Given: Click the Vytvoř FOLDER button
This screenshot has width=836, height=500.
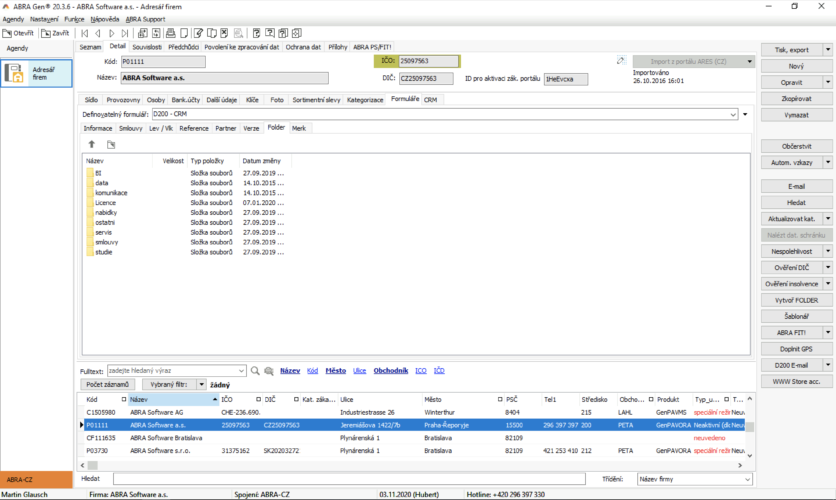Looking at the screenshot, I should pyautogui.click(x=796, y=300).
